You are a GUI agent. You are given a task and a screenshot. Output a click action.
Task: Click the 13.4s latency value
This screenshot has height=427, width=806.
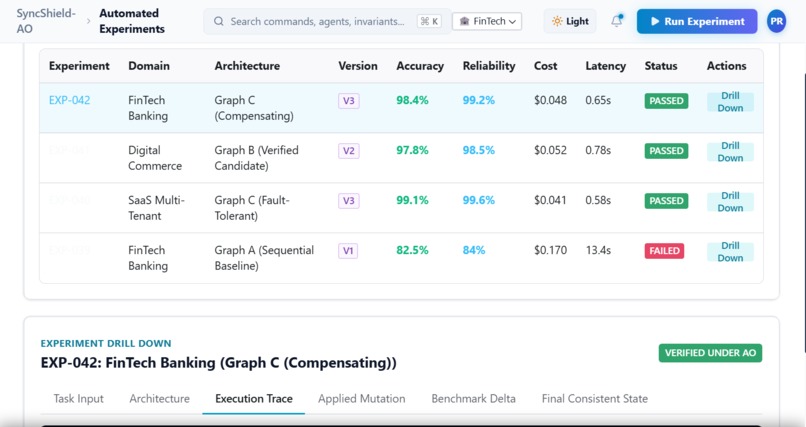click(598, 250)
